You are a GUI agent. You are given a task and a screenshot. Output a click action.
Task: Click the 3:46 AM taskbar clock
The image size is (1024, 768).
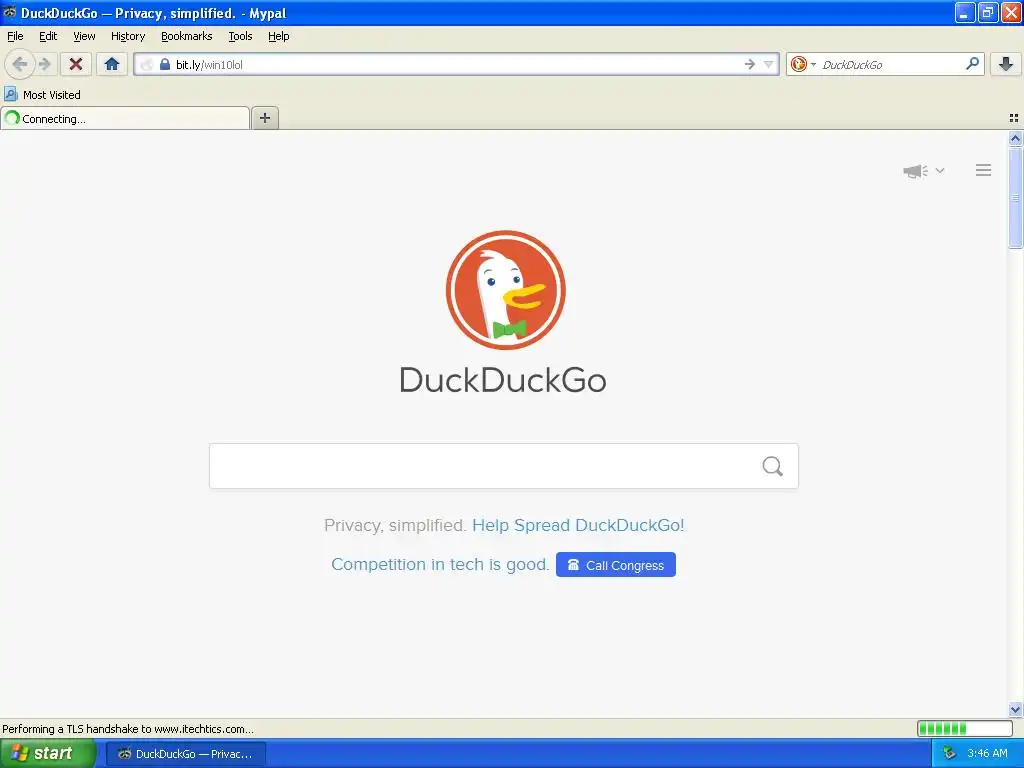987,754
